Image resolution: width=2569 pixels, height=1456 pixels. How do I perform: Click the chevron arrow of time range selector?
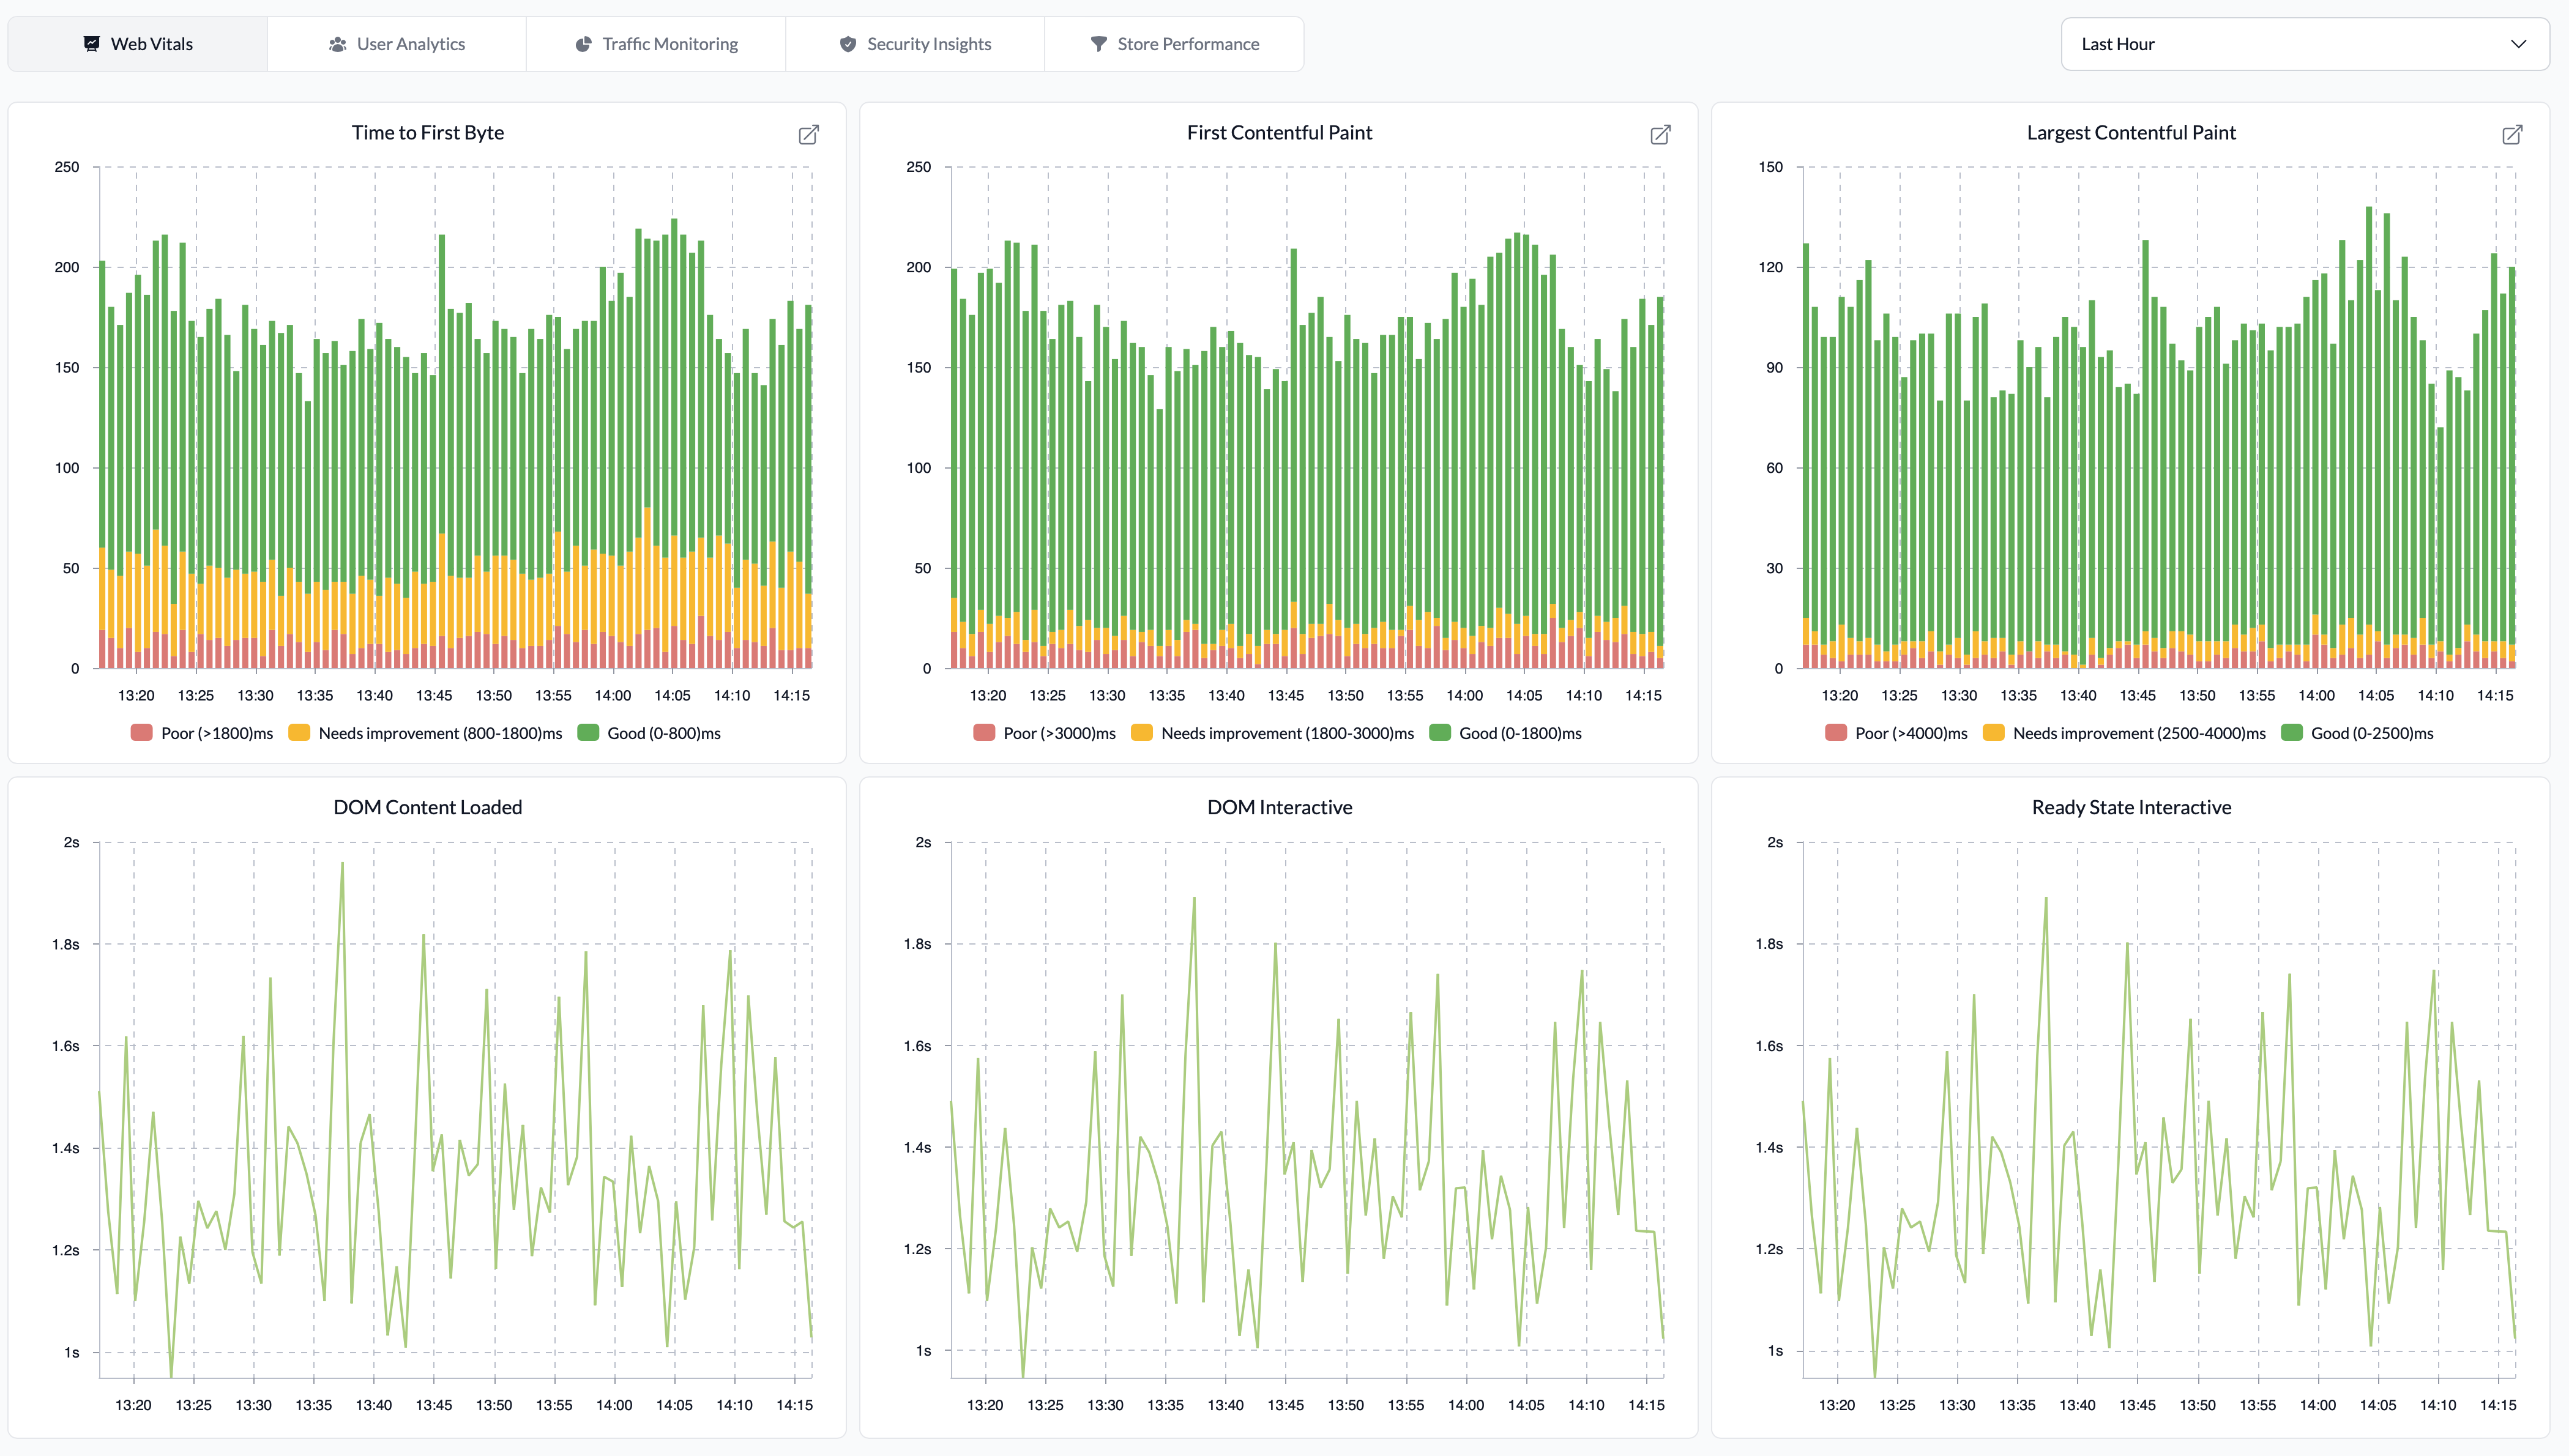pyautogui.click(x=2518, y=44)
